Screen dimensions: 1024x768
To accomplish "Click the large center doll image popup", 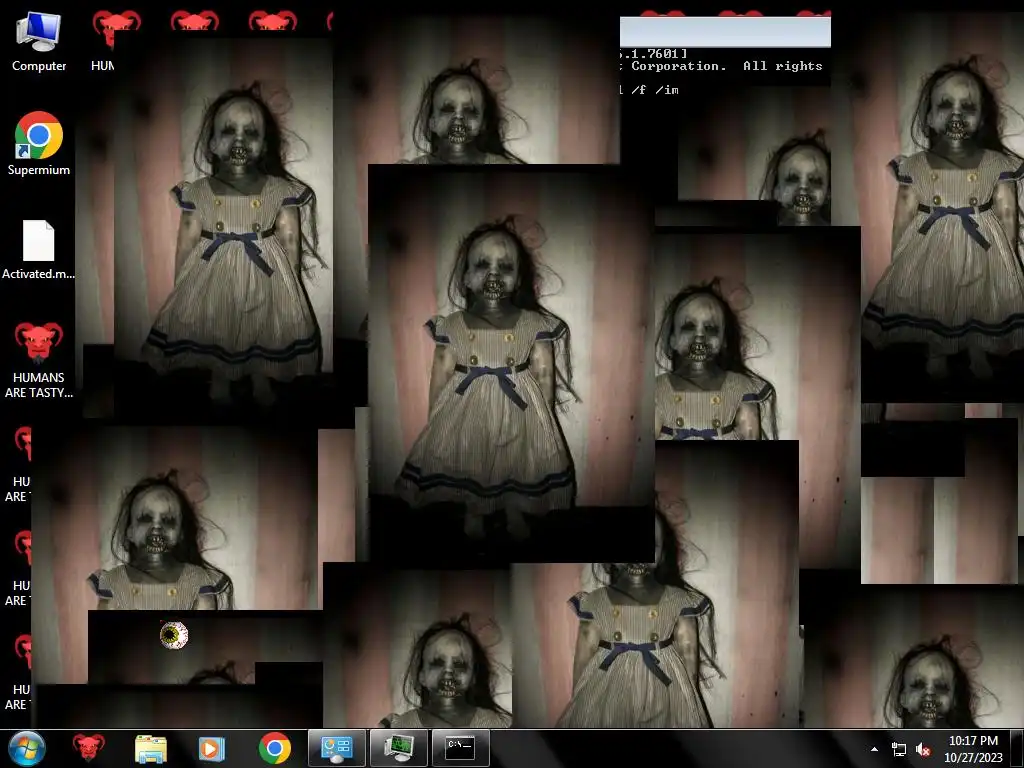I will pos(511,363).
